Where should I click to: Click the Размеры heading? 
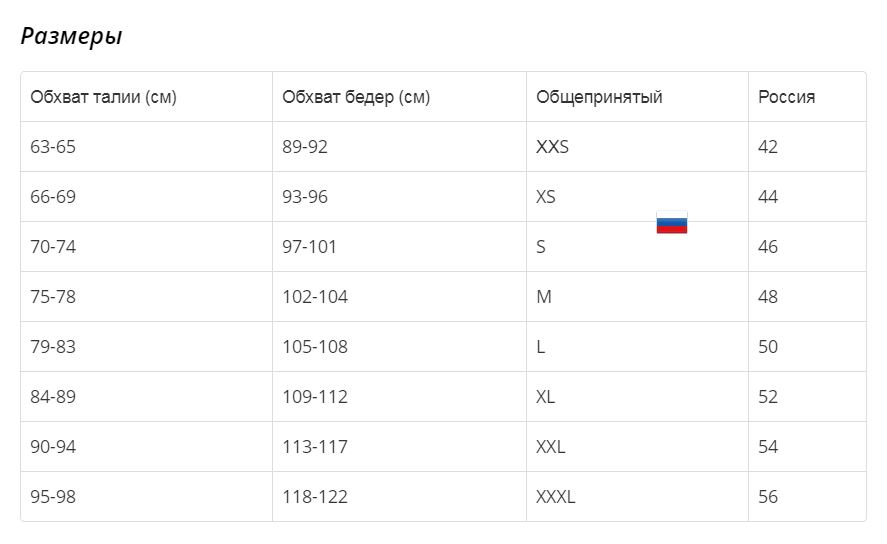tap(71, 36)
